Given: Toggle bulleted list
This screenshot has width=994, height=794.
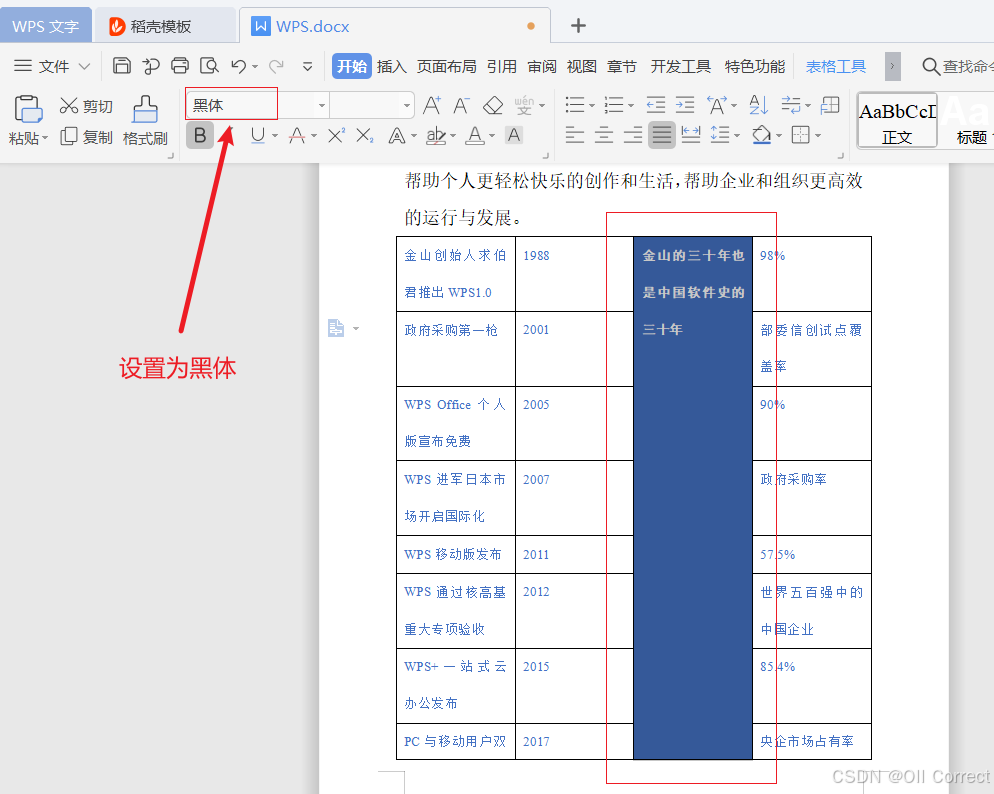Looking at the screenshot, I should 574,105.
